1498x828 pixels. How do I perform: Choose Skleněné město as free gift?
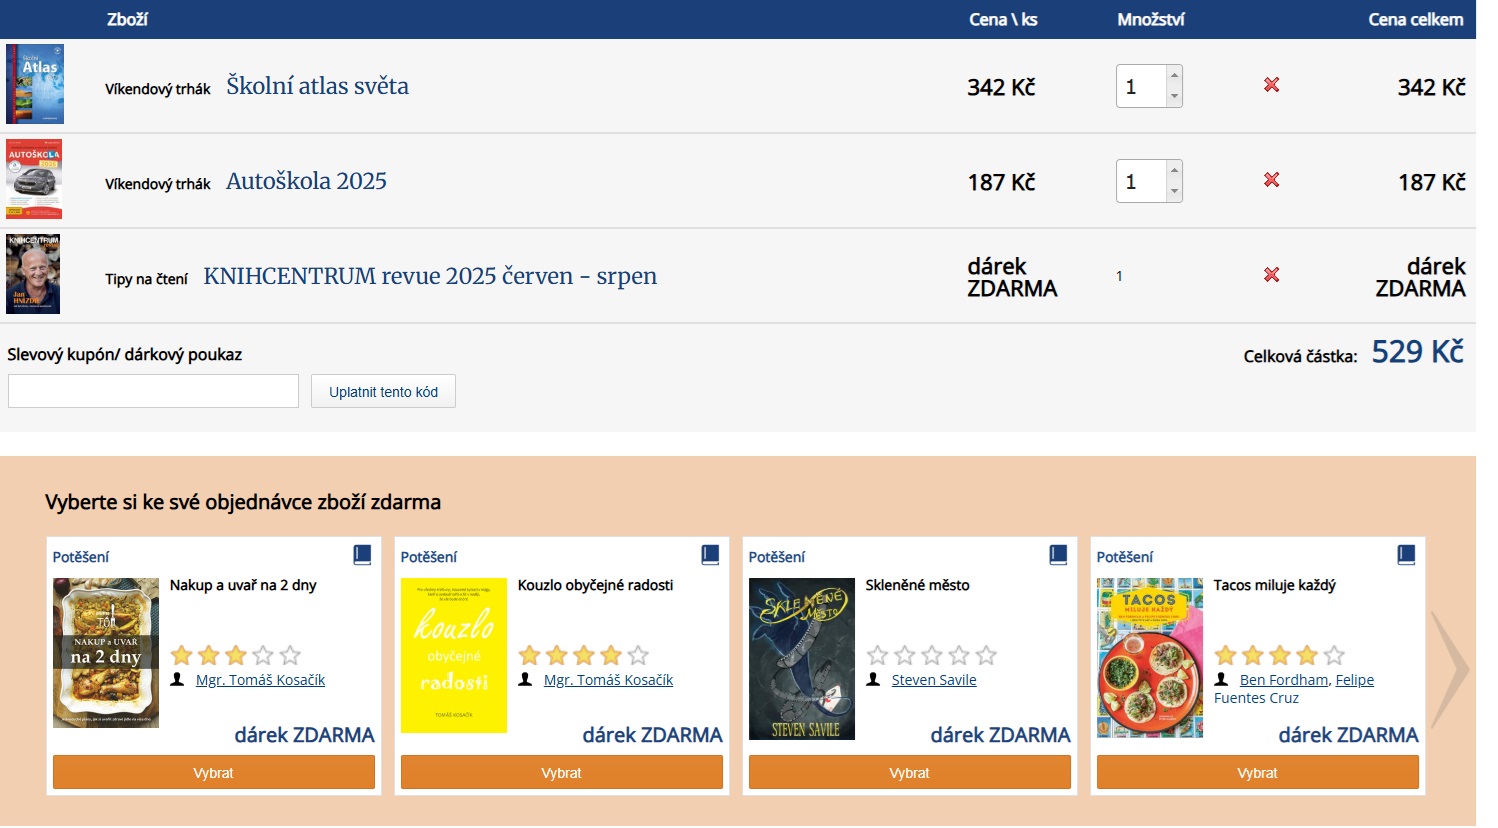909,773
